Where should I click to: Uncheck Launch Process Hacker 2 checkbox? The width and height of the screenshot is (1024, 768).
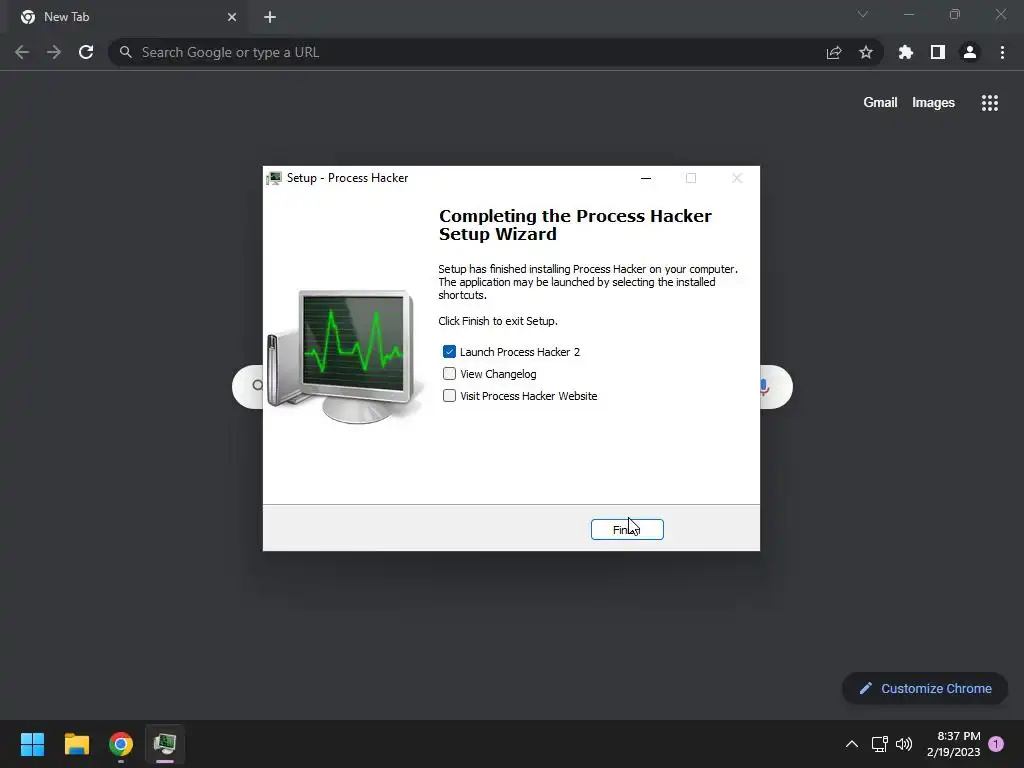[449, 352]
